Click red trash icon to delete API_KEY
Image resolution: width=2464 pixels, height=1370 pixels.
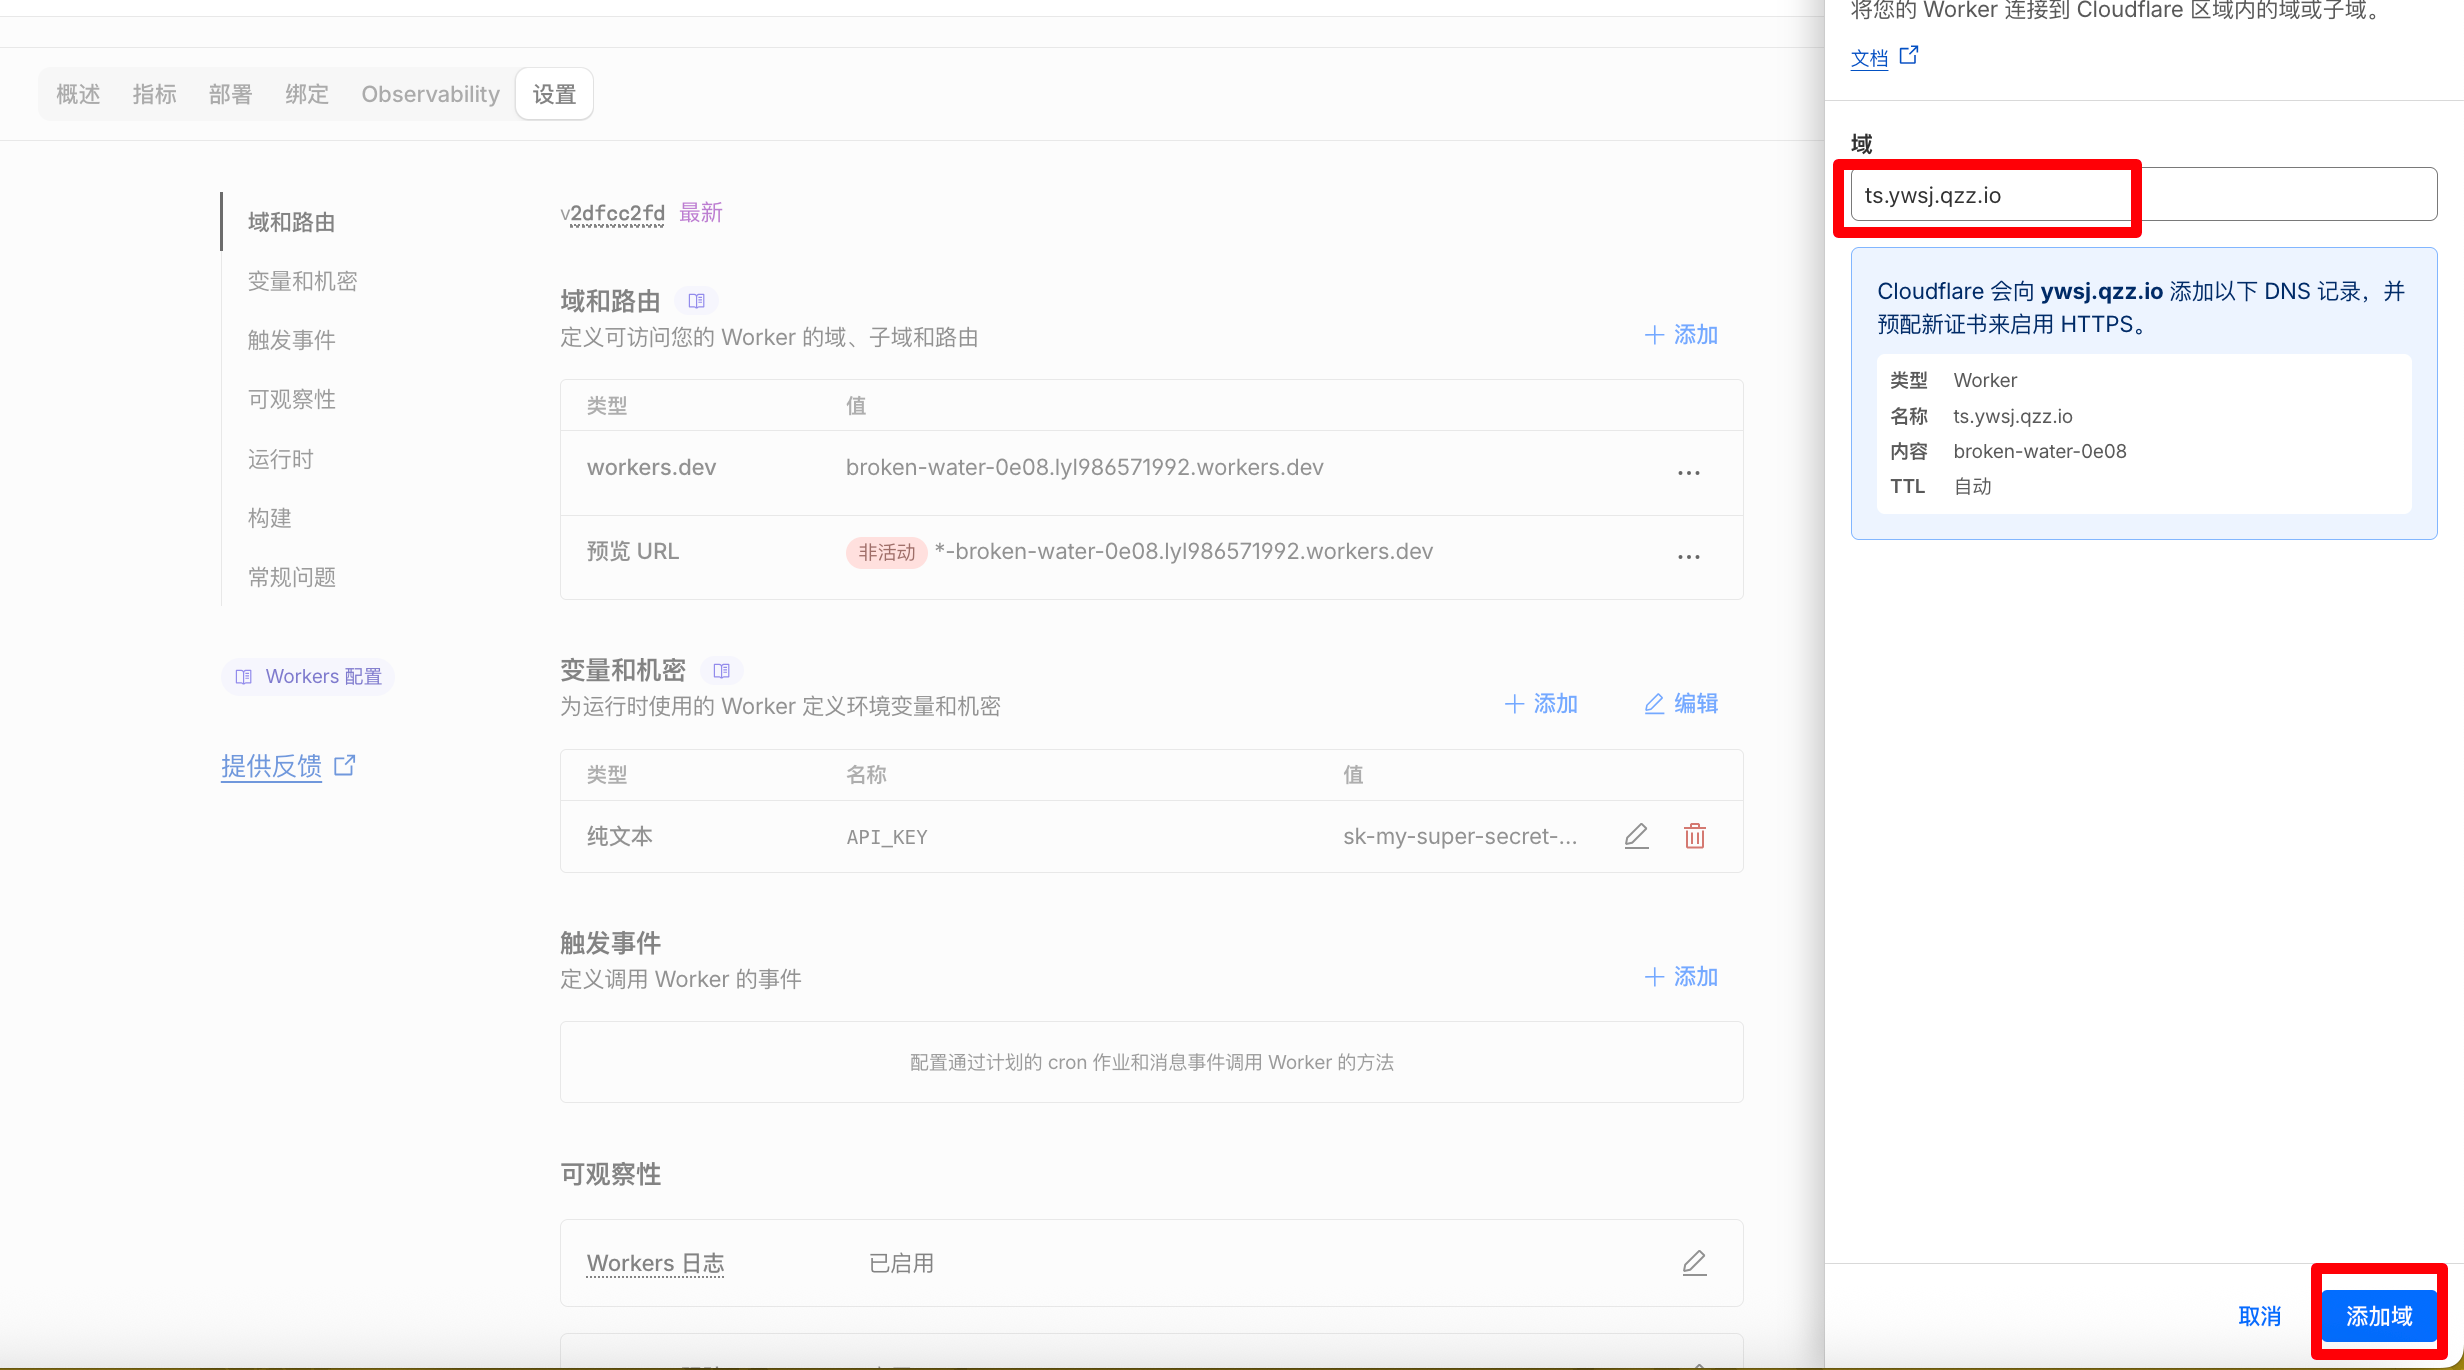pos(1694,836)
